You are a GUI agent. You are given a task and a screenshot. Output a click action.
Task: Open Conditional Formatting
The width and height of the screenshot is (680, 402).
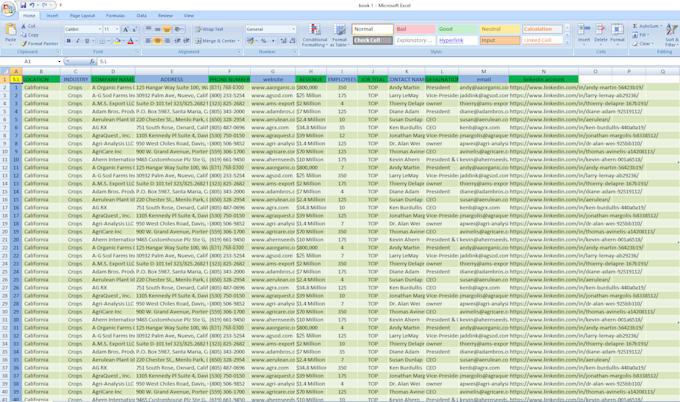[314, 35]
